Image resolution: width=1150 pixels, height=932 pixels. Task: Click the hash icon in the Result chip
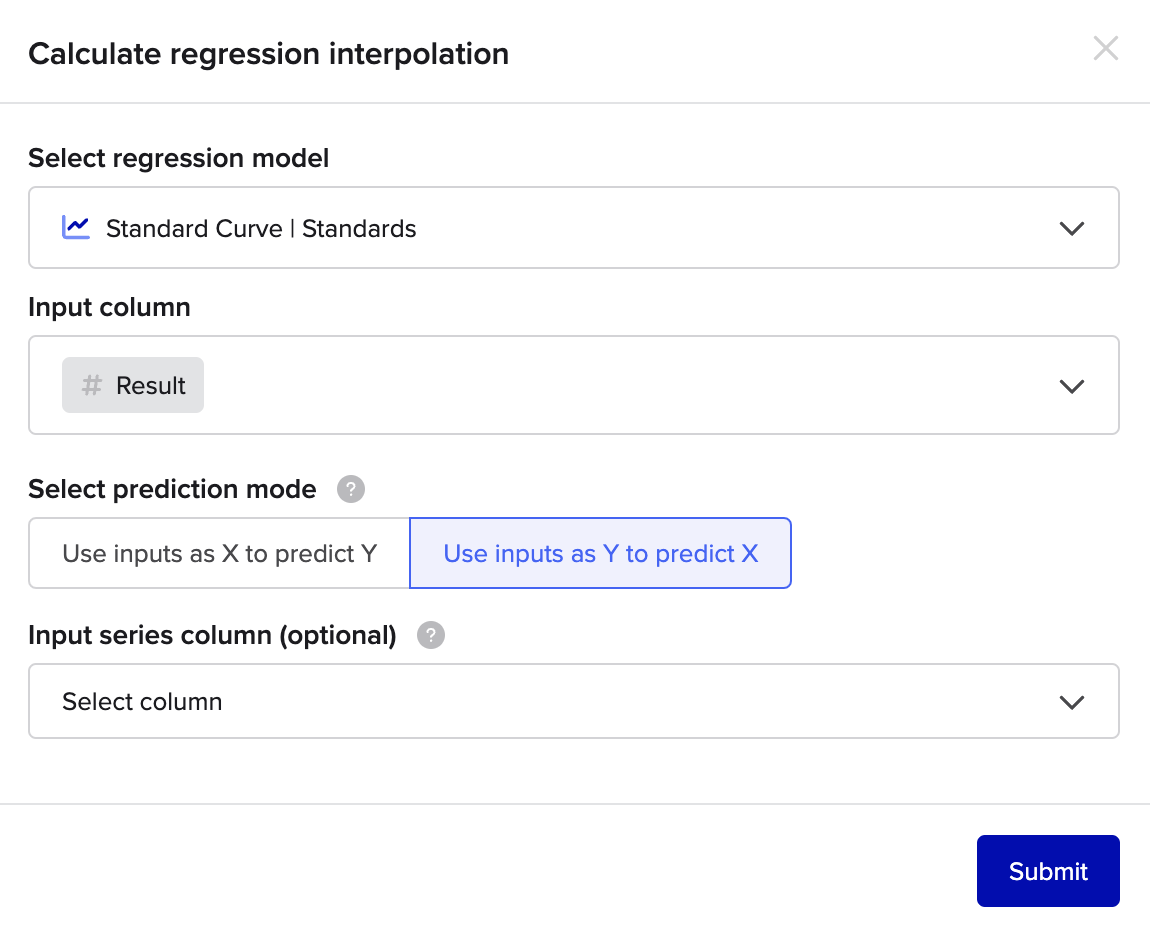coord(92,385)
